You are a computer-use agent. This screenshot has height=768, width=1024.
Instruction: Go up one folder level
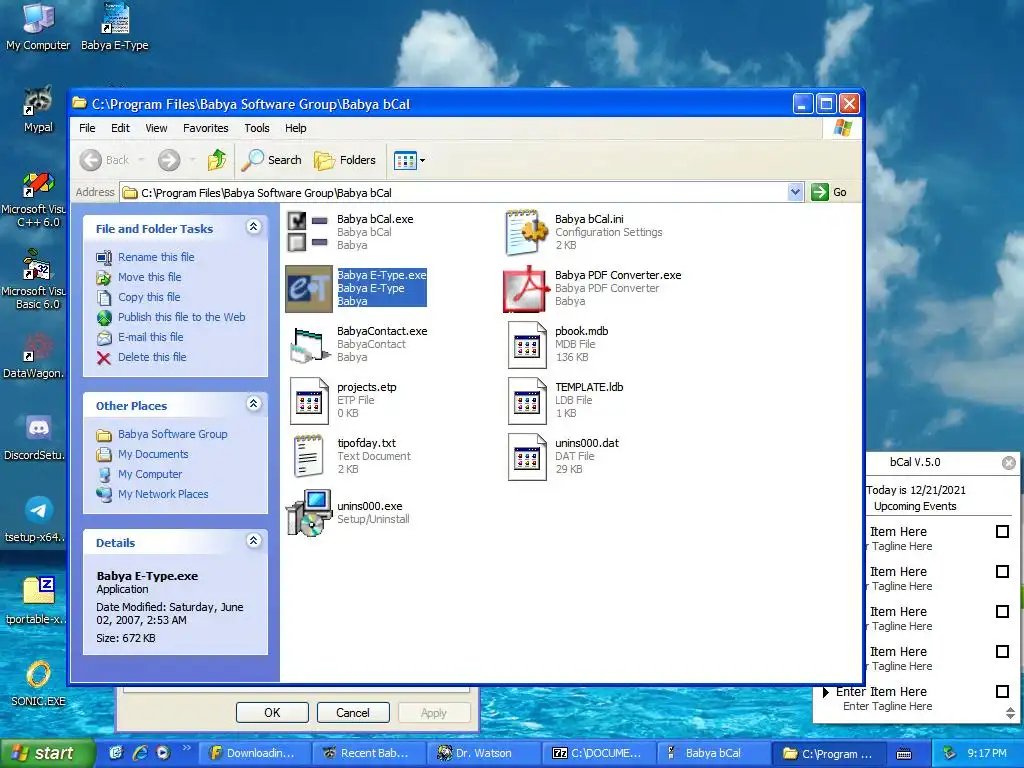coord(217,160)
